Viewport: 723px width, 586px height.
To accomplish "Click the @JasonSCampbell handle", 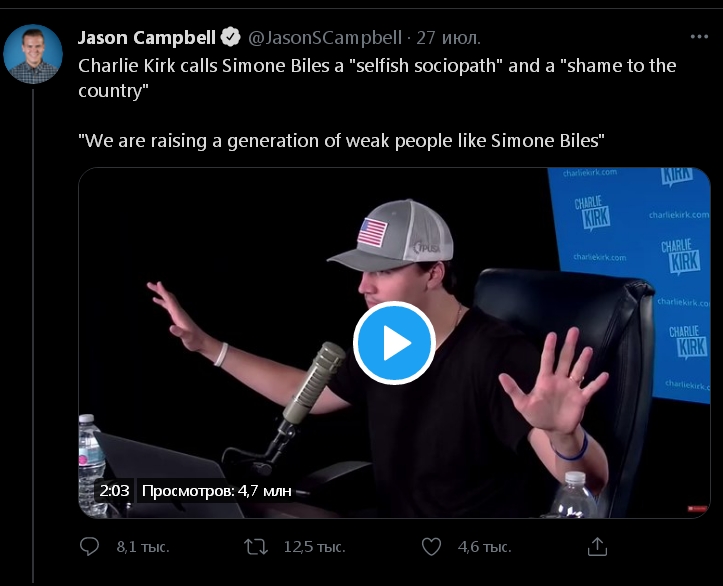I will [324, 38].
